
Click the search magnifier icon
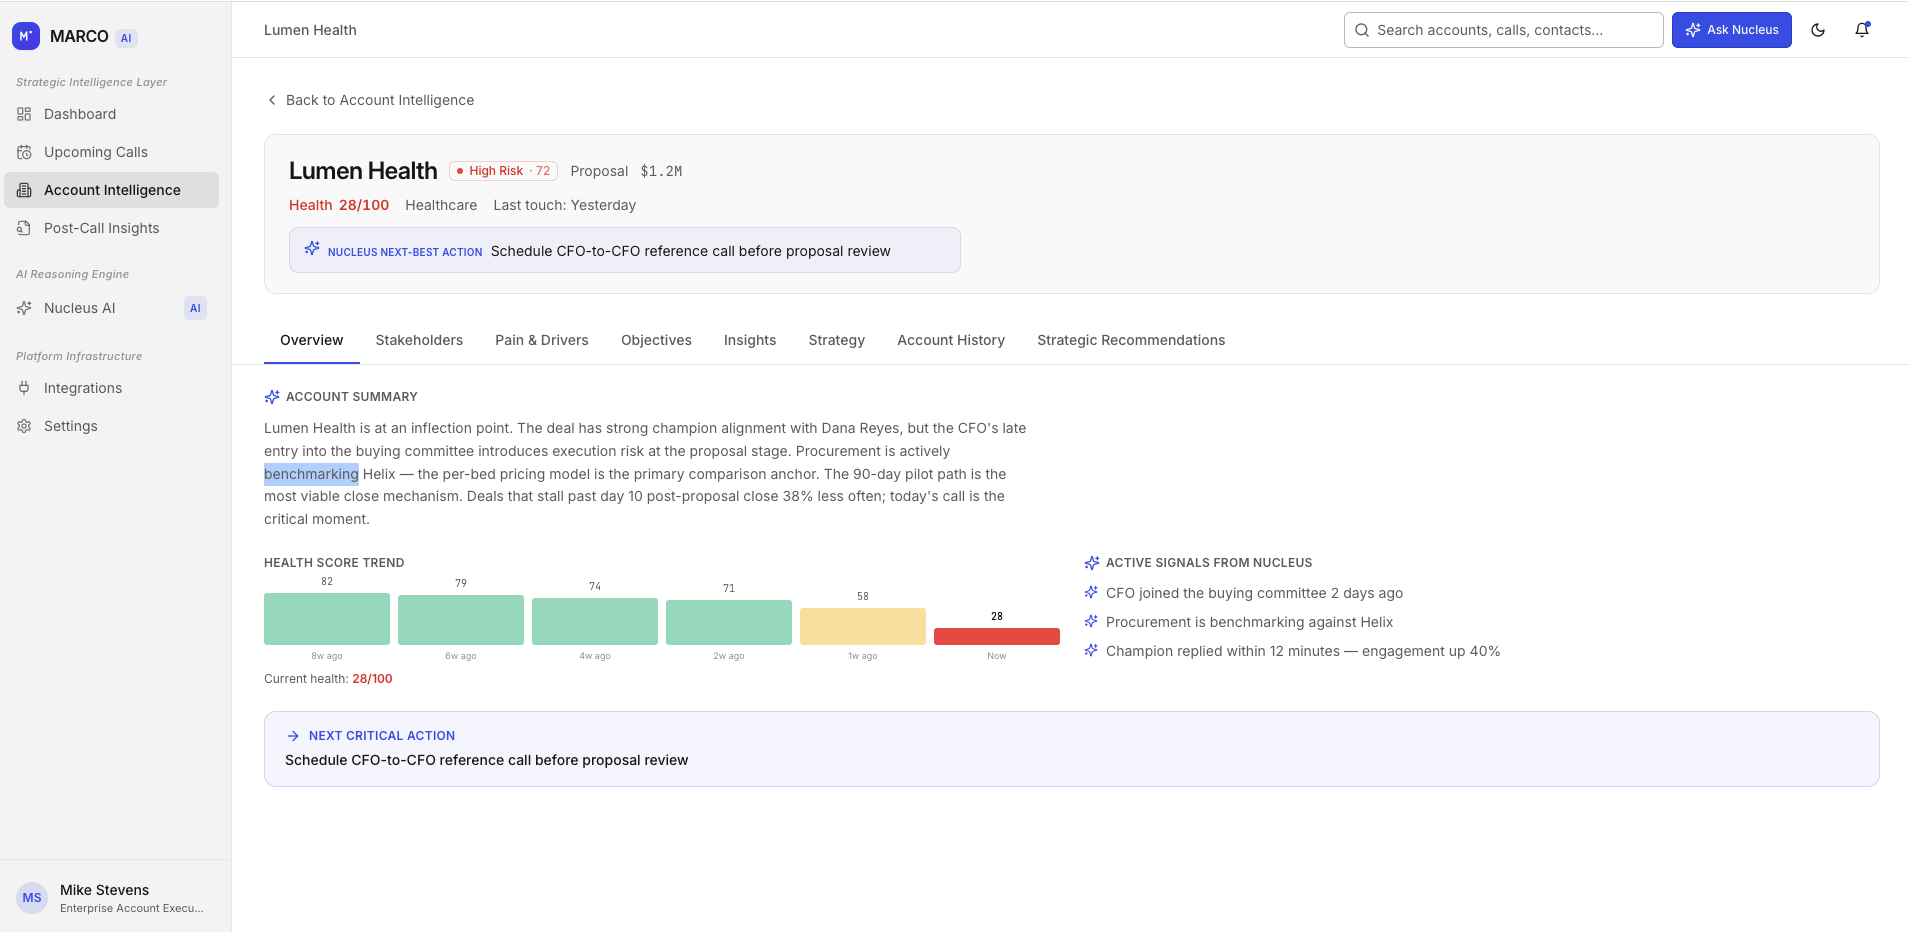(x=1362, y=30)
